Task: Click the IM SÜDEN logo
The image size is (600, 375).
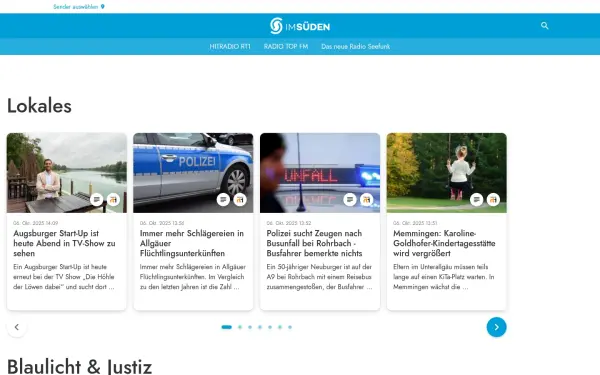Action: [300, 26]
